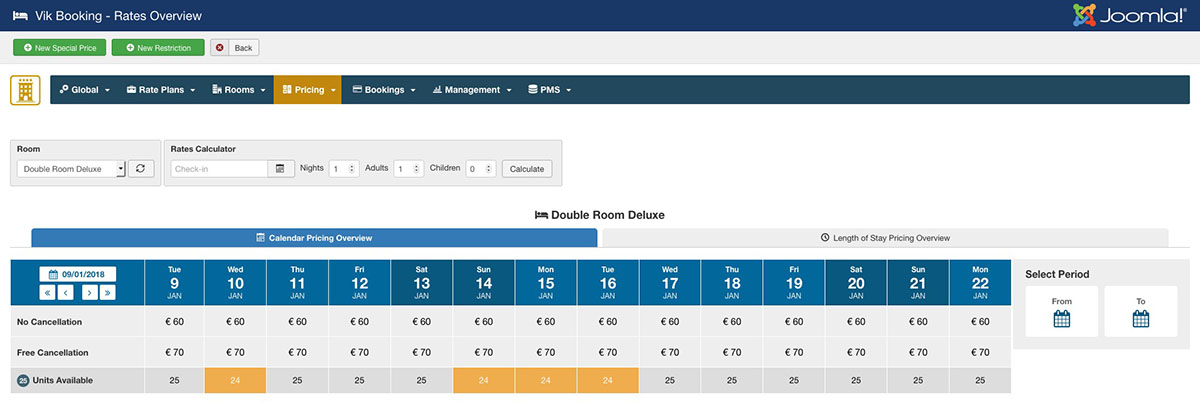Click the Check-in date input field
1200x402 pixels.
[x=219, y=169]
